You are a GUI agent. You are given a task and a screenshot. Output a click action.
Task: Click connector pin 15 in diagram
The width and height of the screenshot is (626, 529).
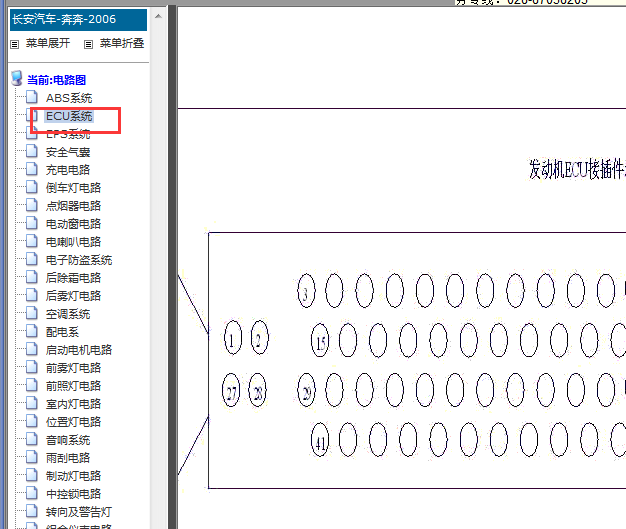320,340
